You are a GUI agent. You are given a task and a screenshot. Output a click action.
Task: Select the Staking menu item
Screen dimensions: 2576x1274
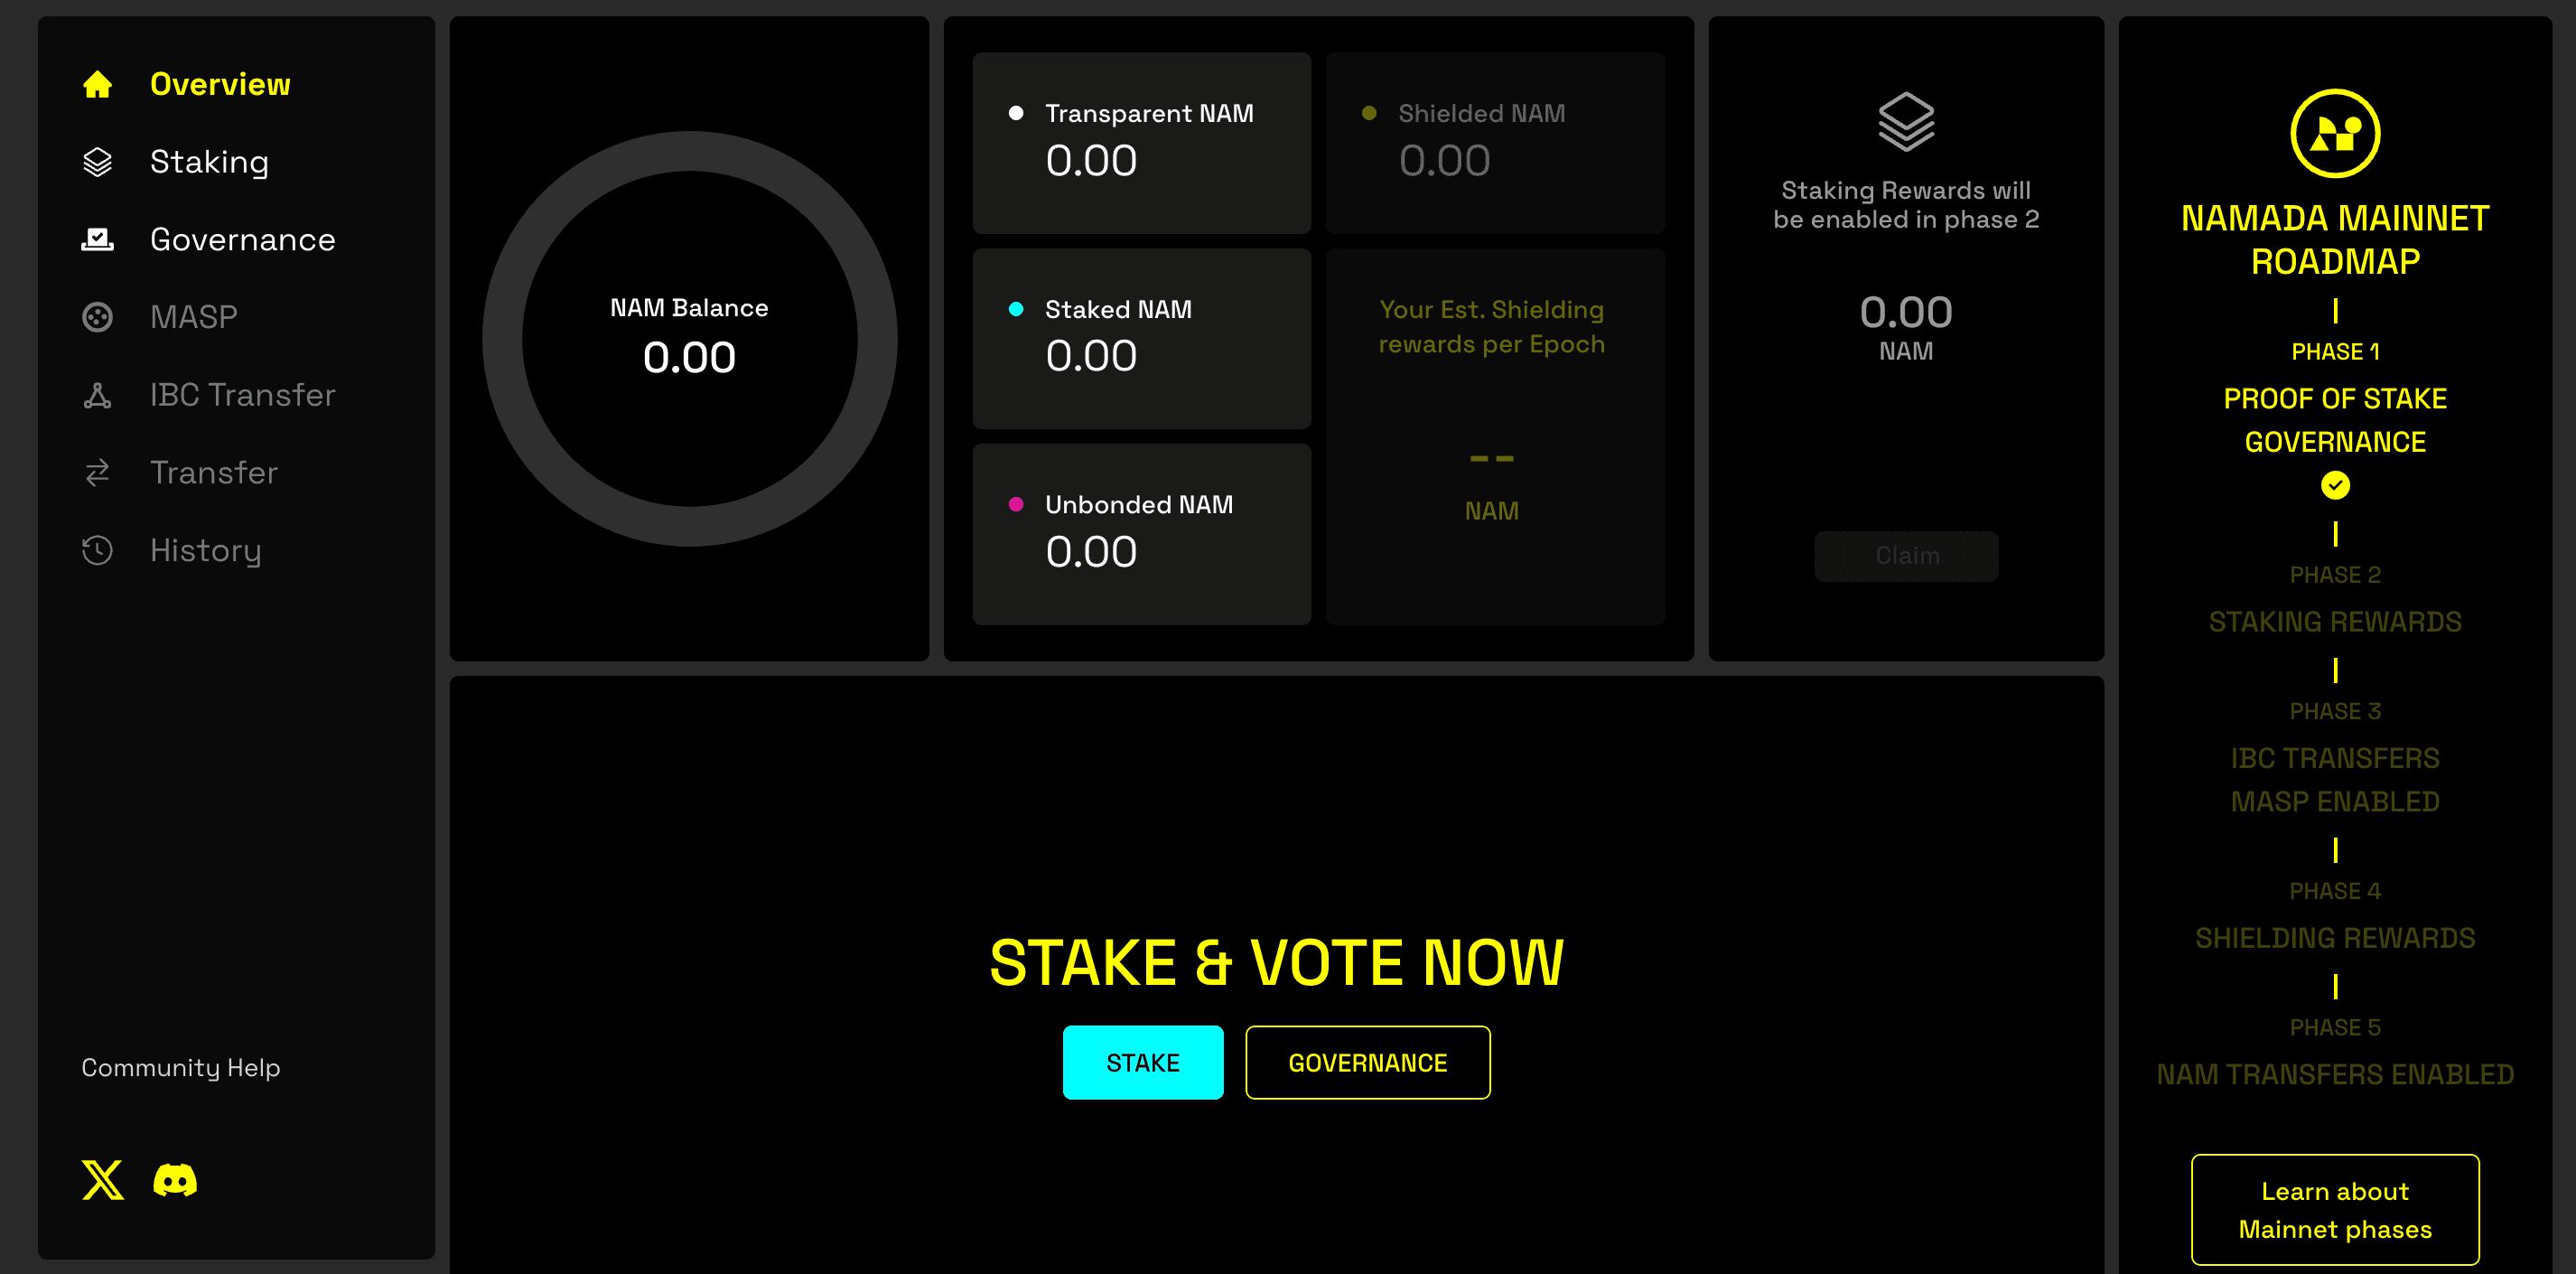210,161
